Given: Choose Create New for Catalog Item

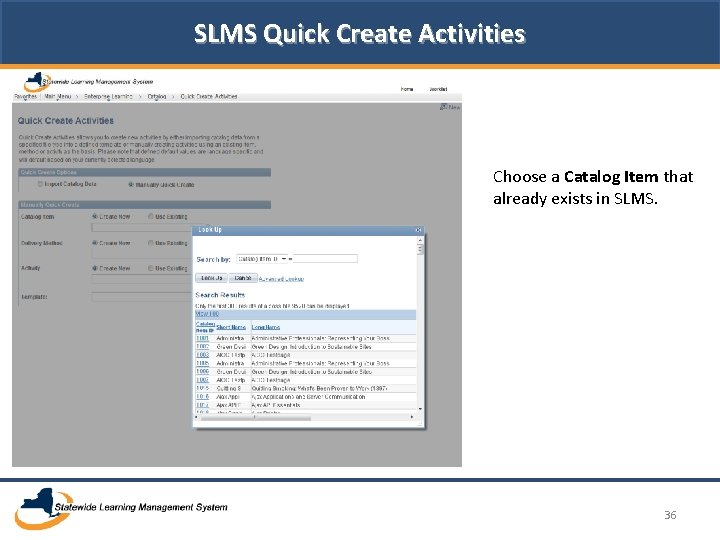Looking at the screenshot, I should tap(95, 216).
